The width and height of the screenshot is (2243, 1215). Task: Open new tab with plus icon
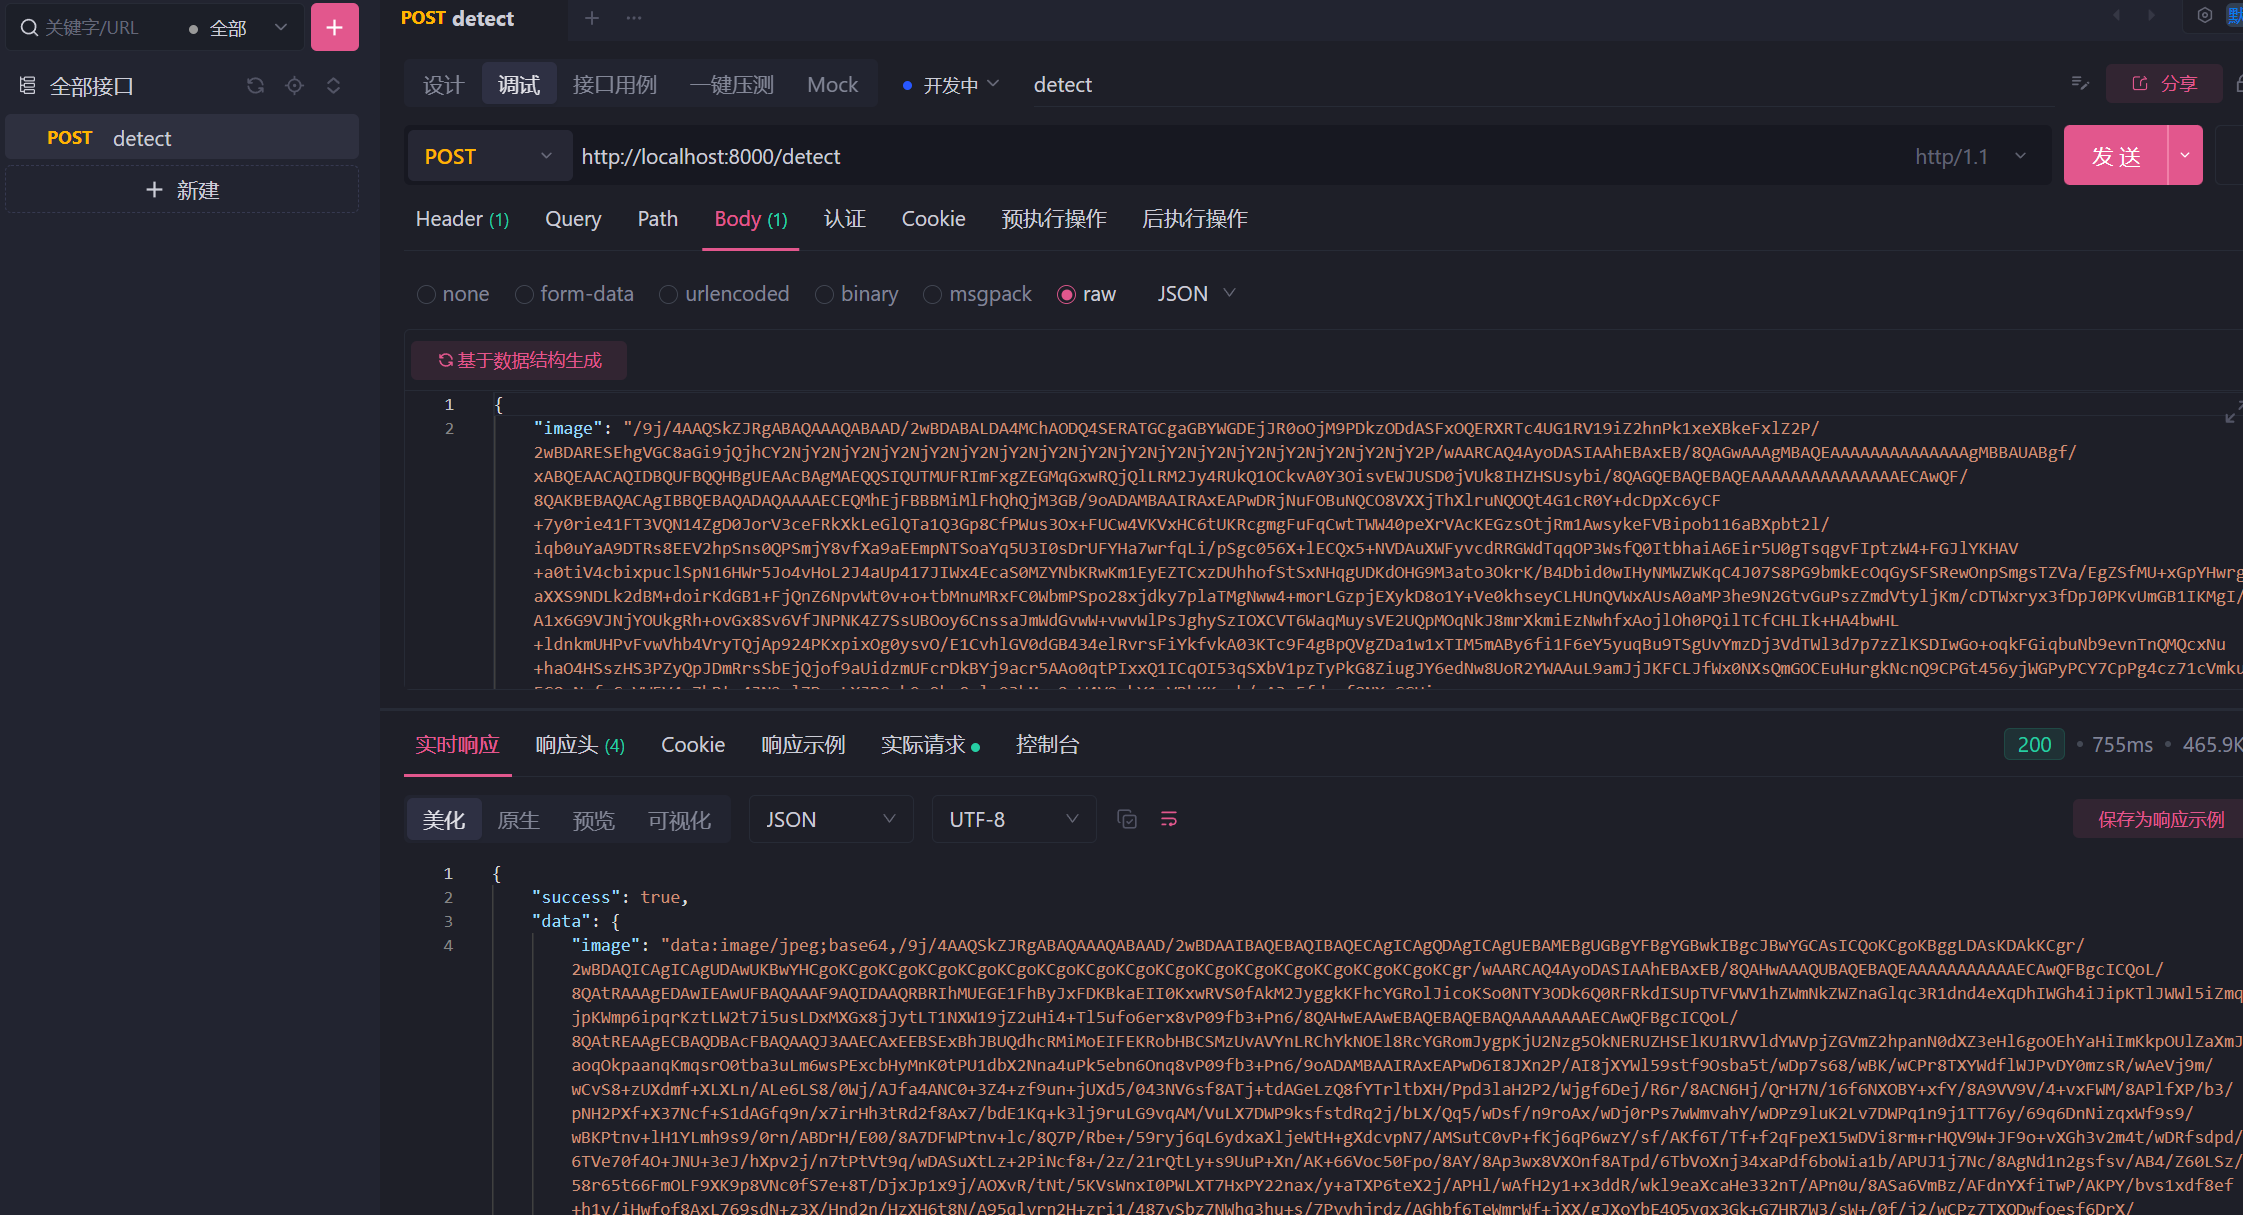click(x=592, y=18)
